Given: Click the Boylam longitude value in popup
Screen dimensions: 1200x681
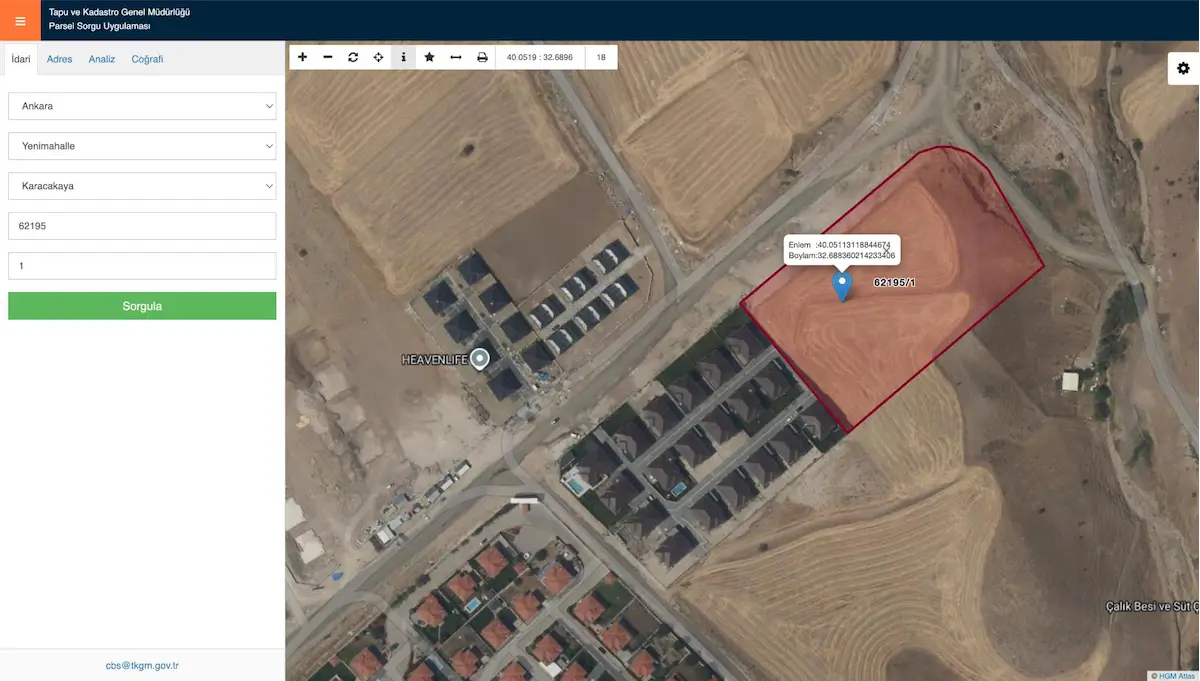Looking at the screenshot, I should [856, 256].
